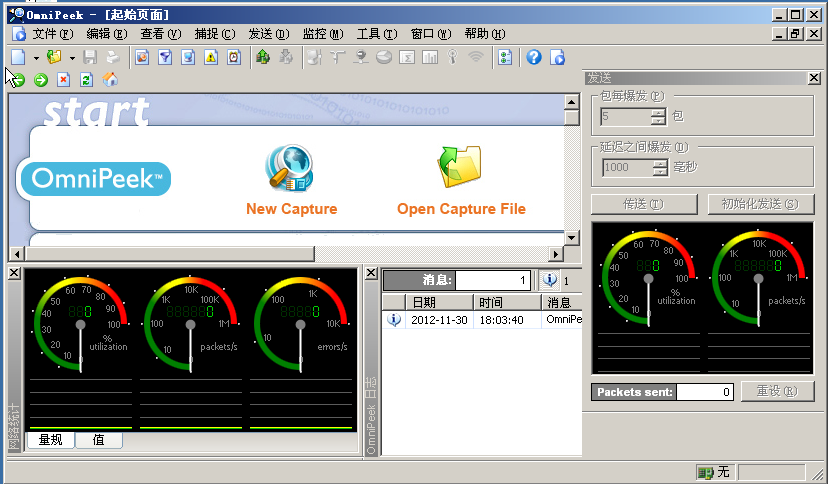
Task: Click the 日期 column header
Action: [438, 302]
